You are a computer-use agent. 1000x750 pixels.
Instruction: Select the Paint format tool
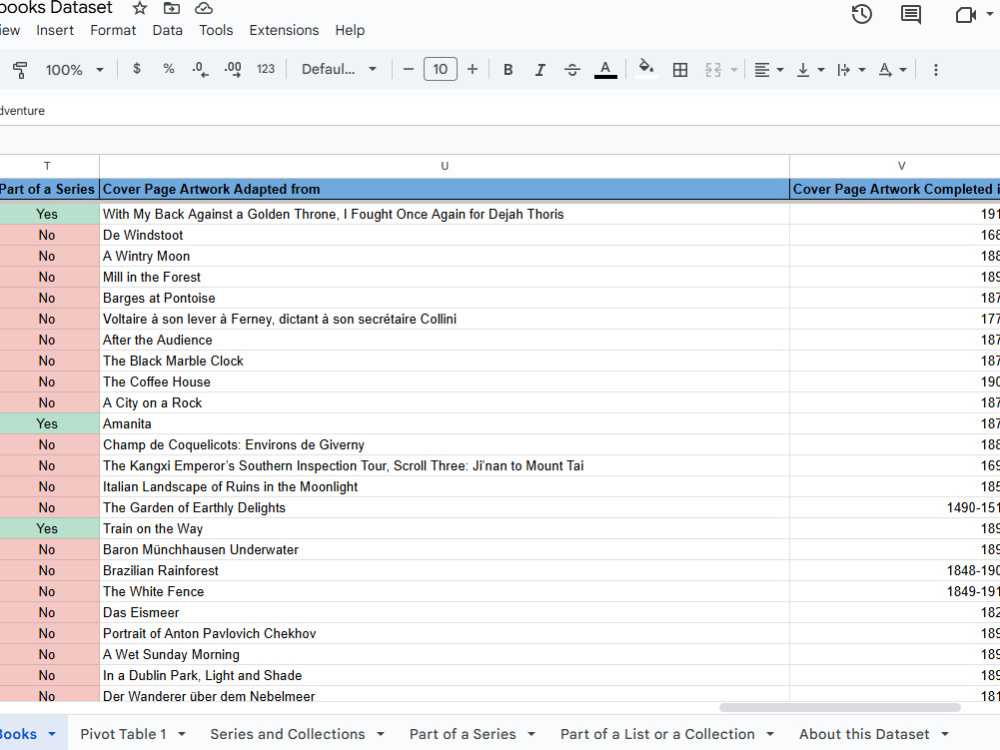20,69
